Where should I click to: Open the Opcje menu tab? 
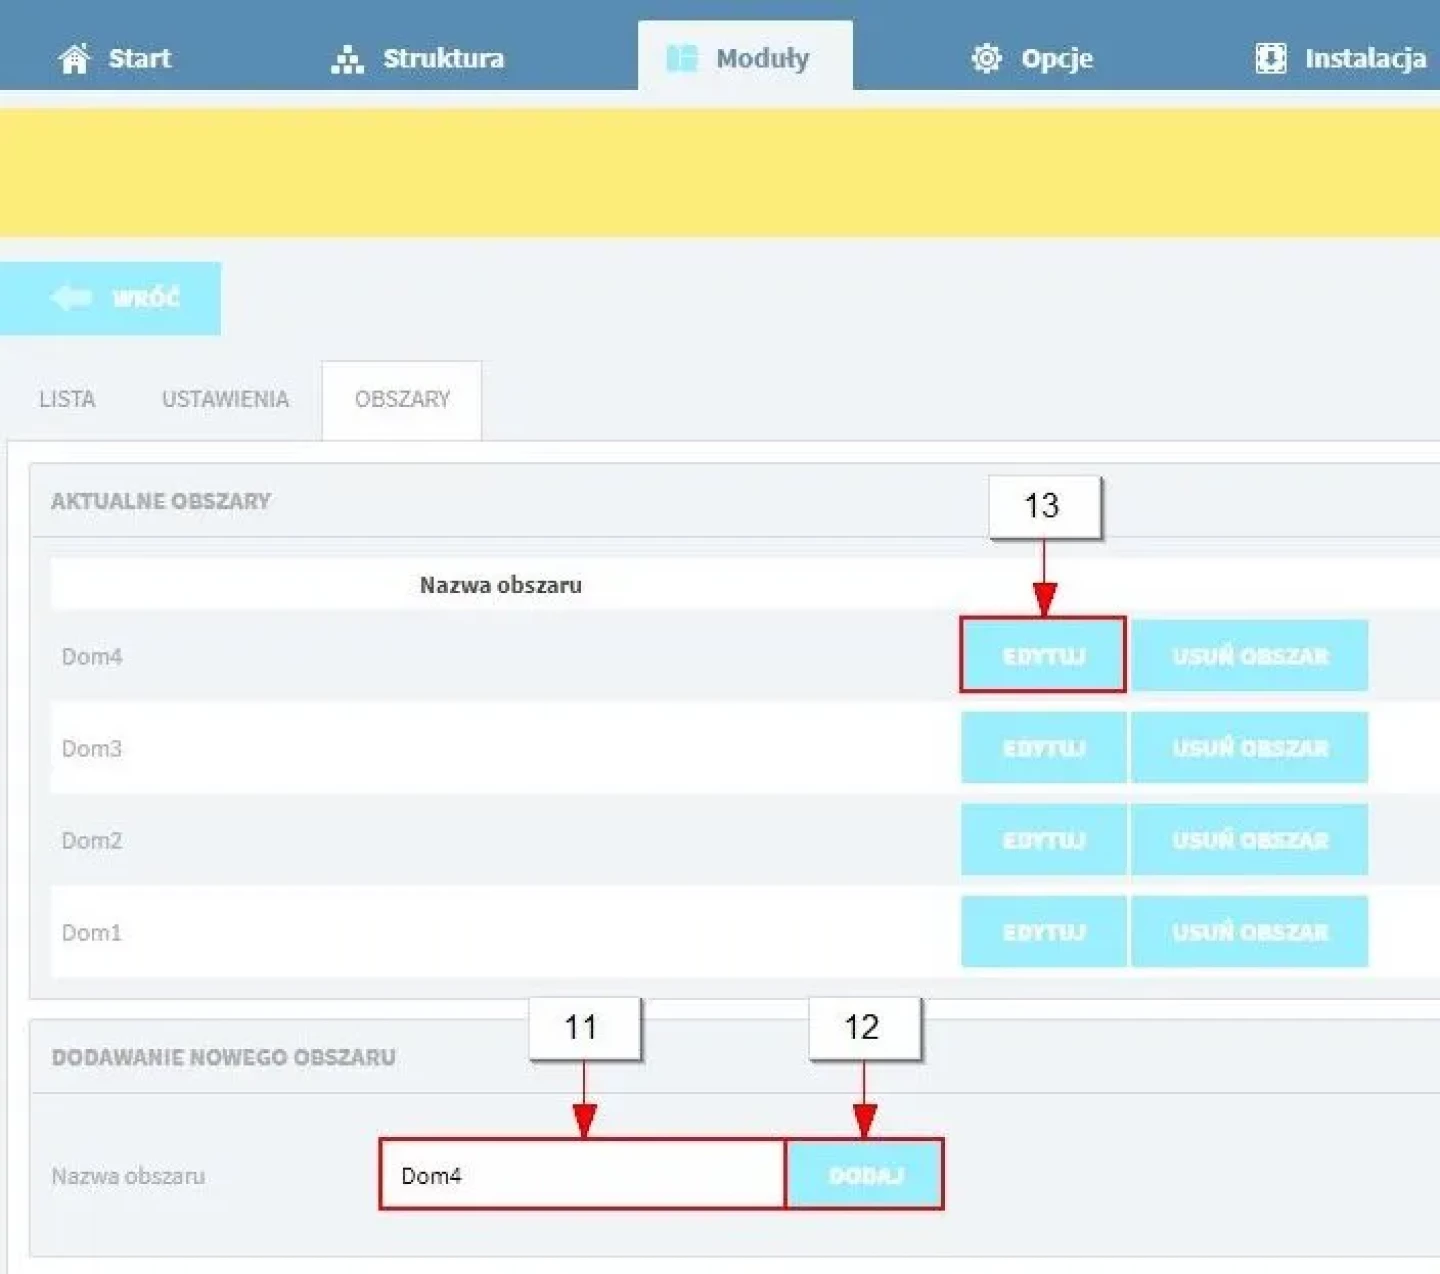[1032, 58]
